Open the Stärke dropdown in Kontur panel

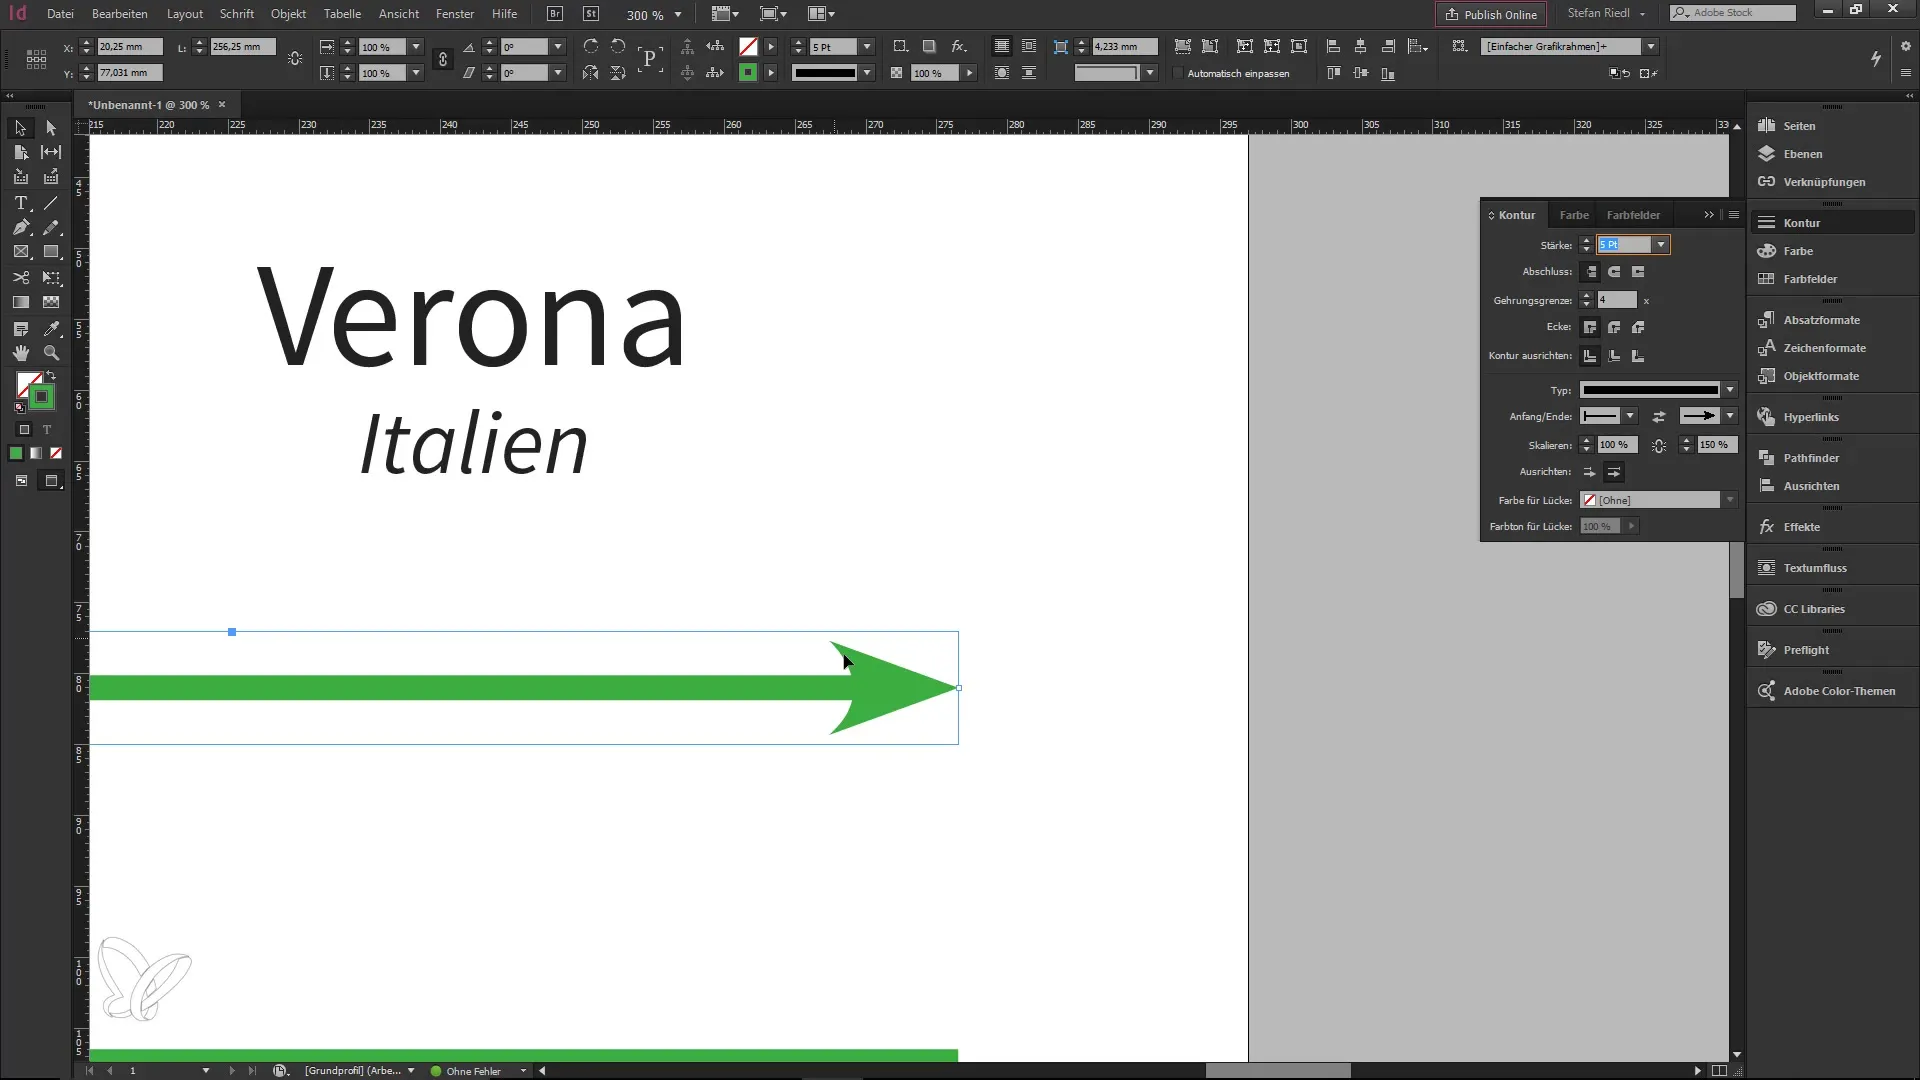tap(1661, 245)
